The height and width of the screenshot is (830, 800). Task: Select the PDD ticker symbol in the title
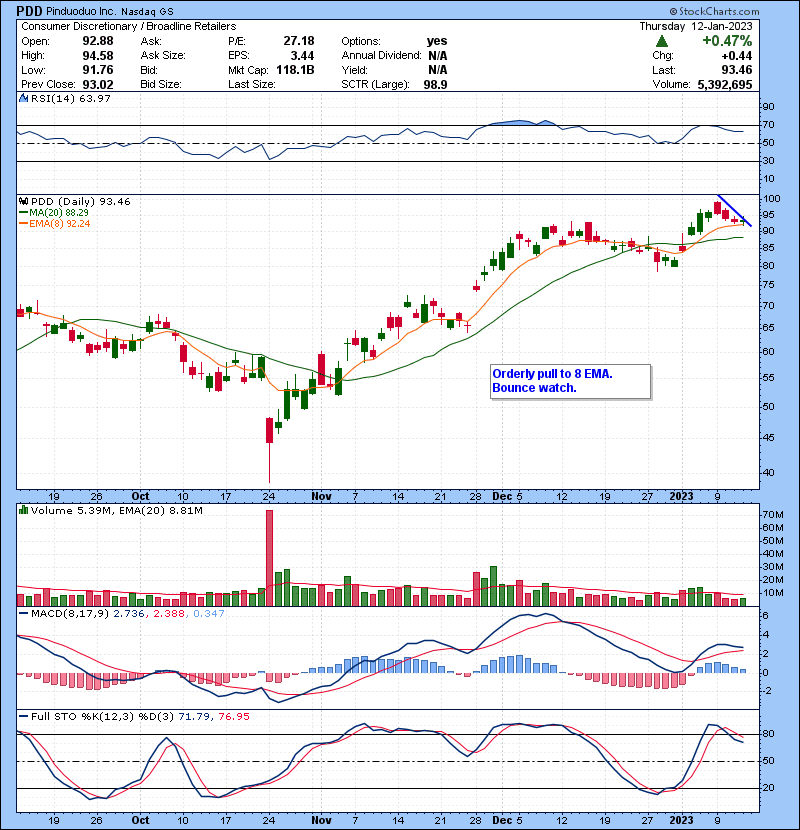(29, 11)
